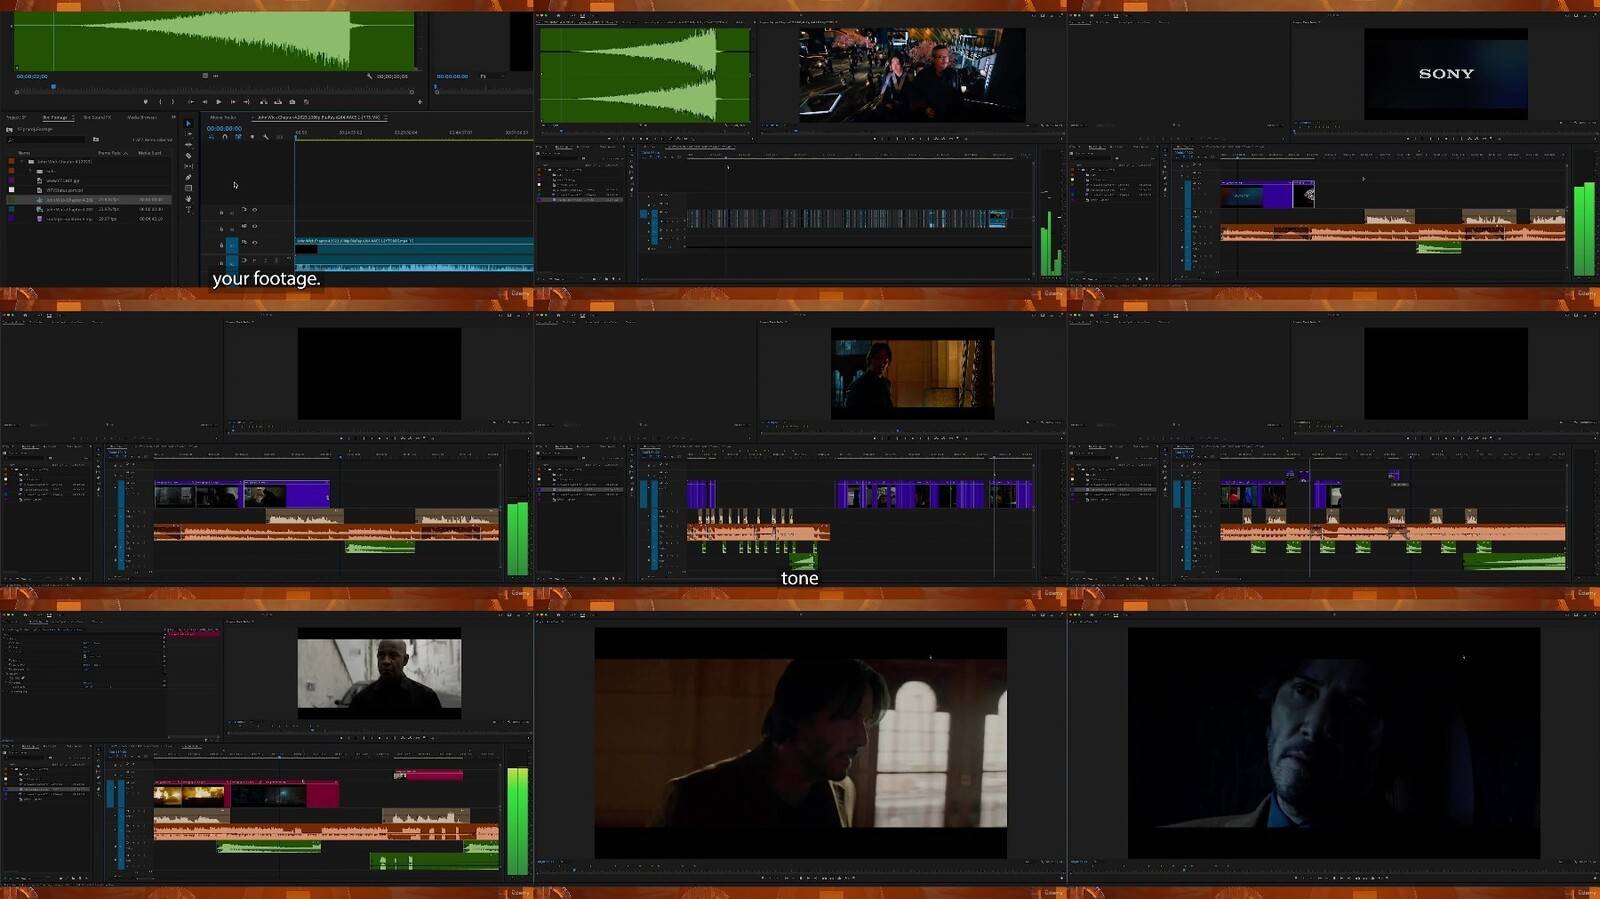This screenshot has width=1600, height=899.
Task: Click the bin search input field
Action: point(50,139)
